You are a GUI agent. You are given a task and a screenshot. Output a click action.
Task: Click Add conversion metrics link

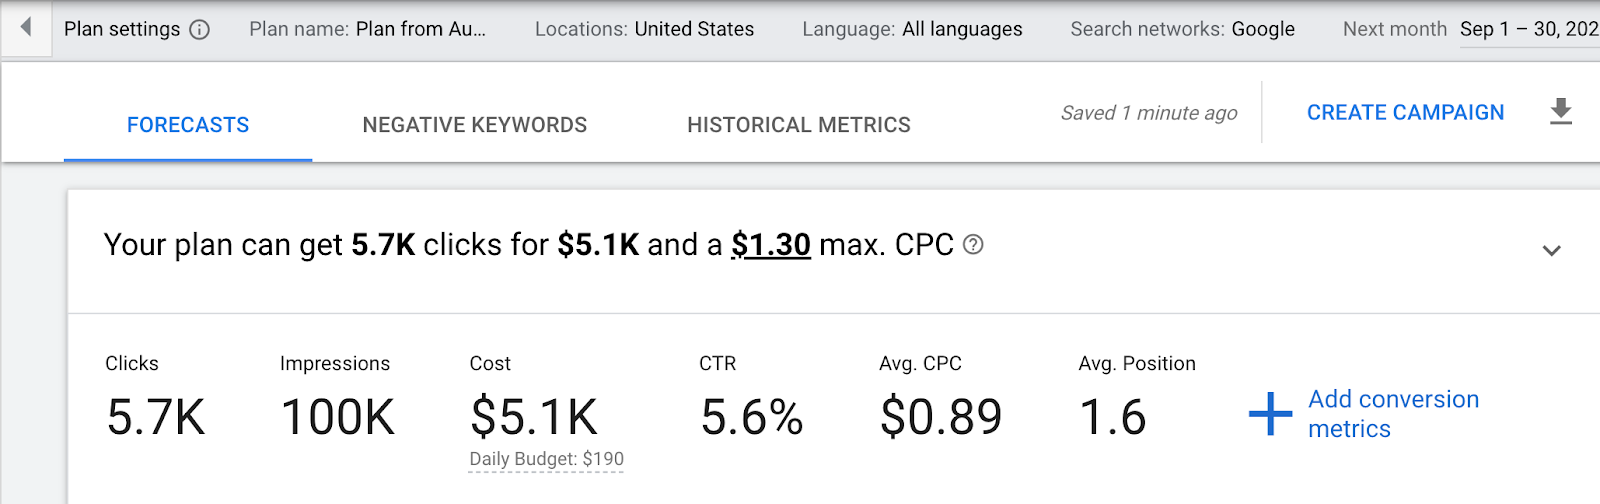pyautogui.click(x=1393, y=414)
